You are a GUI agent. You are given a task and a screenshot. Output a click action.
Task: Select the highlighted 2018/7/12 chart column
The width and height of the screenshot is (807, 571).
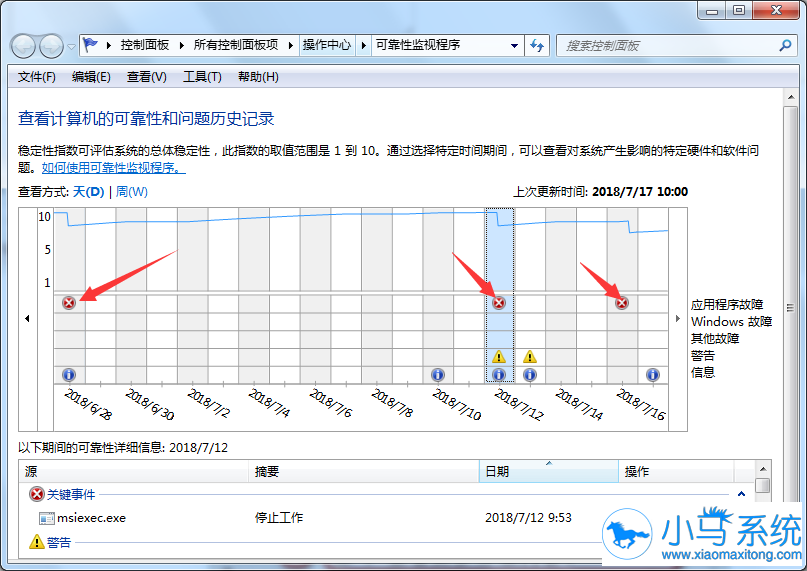tap(499, 295)
